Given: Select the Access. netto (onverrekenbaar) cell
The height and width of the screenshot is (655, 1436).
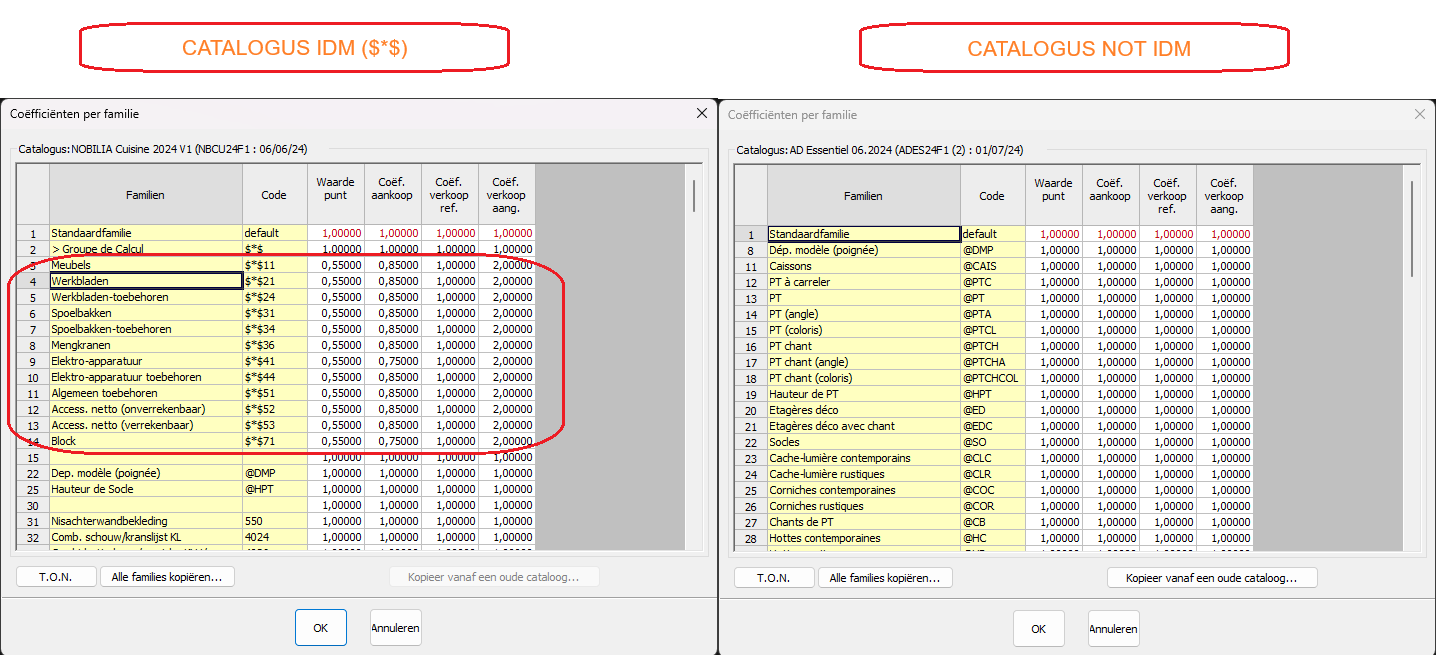Looking at the screenshot, I should tap(146, 409).
